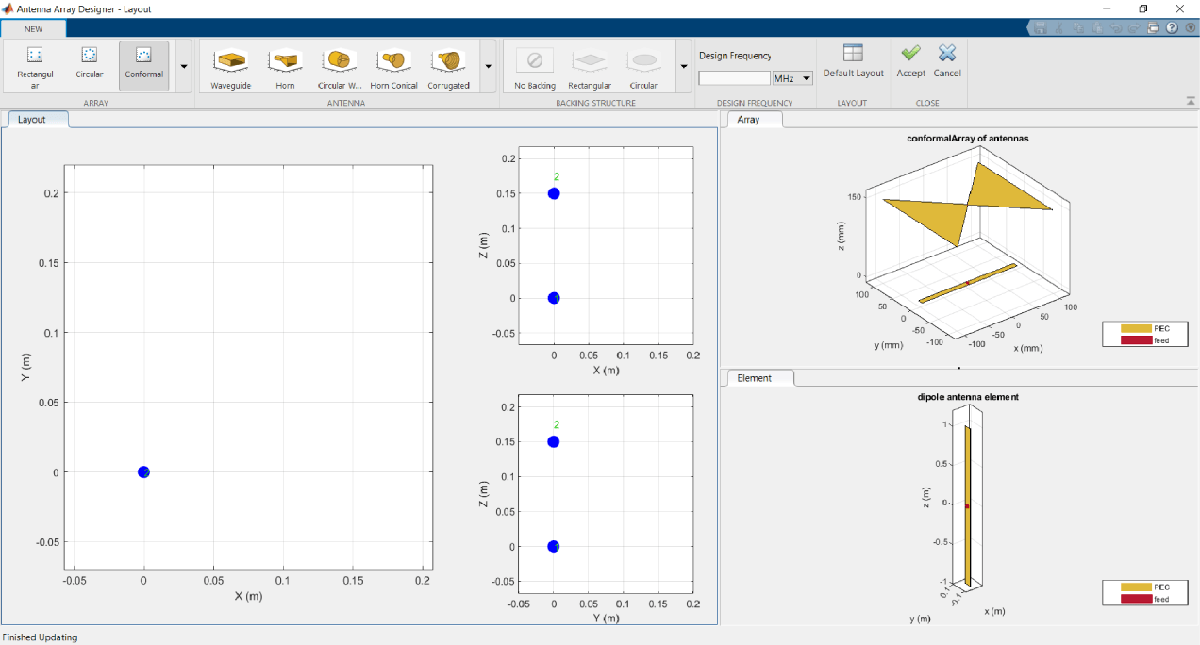This screenshot has height=645, width=1200.
Task: Click the PEC legend entry in Array view
Action: click(1145, 328)
